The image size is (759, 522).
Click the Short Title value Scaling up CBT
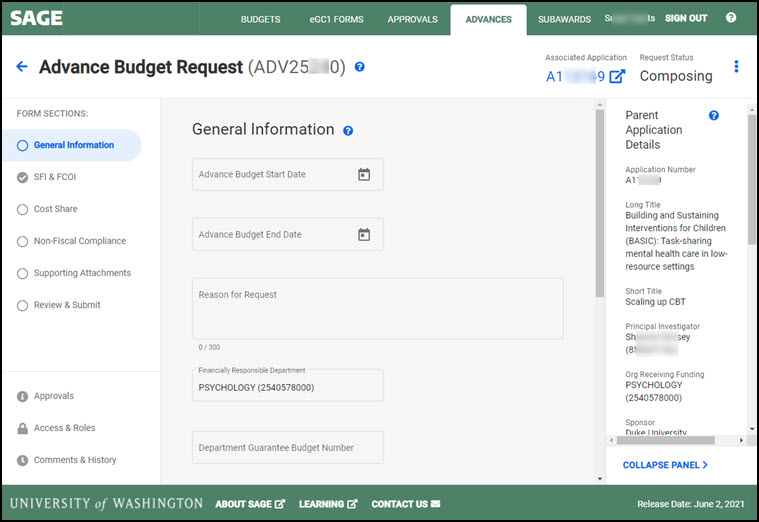[x=655, y=302]
